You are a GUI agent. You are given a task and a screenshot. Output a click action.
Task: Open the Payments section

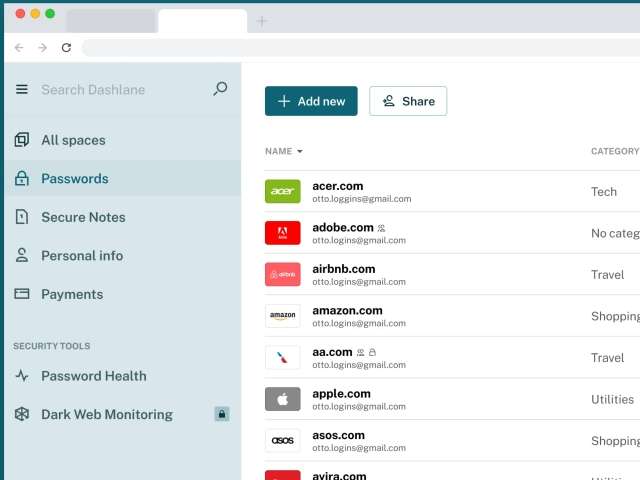pyautogui.click(x=122, y=294)
